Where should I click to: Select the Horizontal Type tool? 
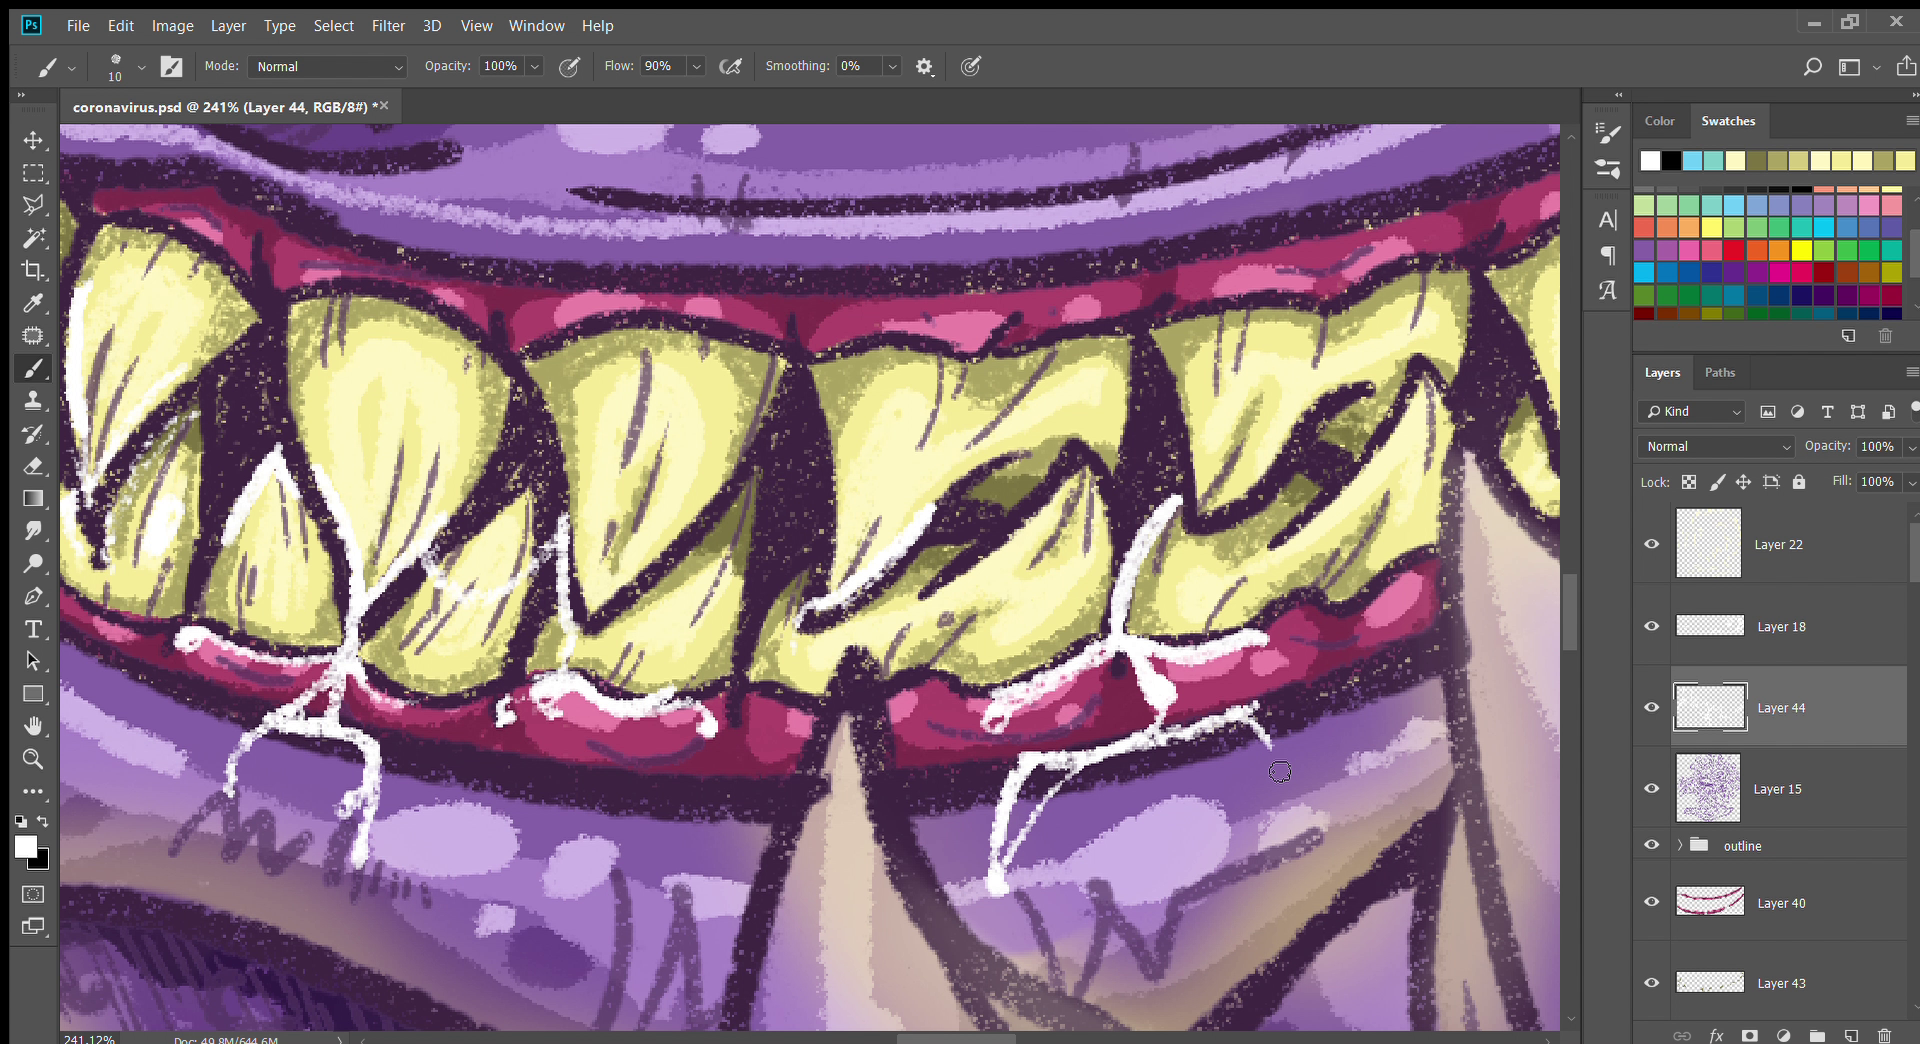point(33,629)
